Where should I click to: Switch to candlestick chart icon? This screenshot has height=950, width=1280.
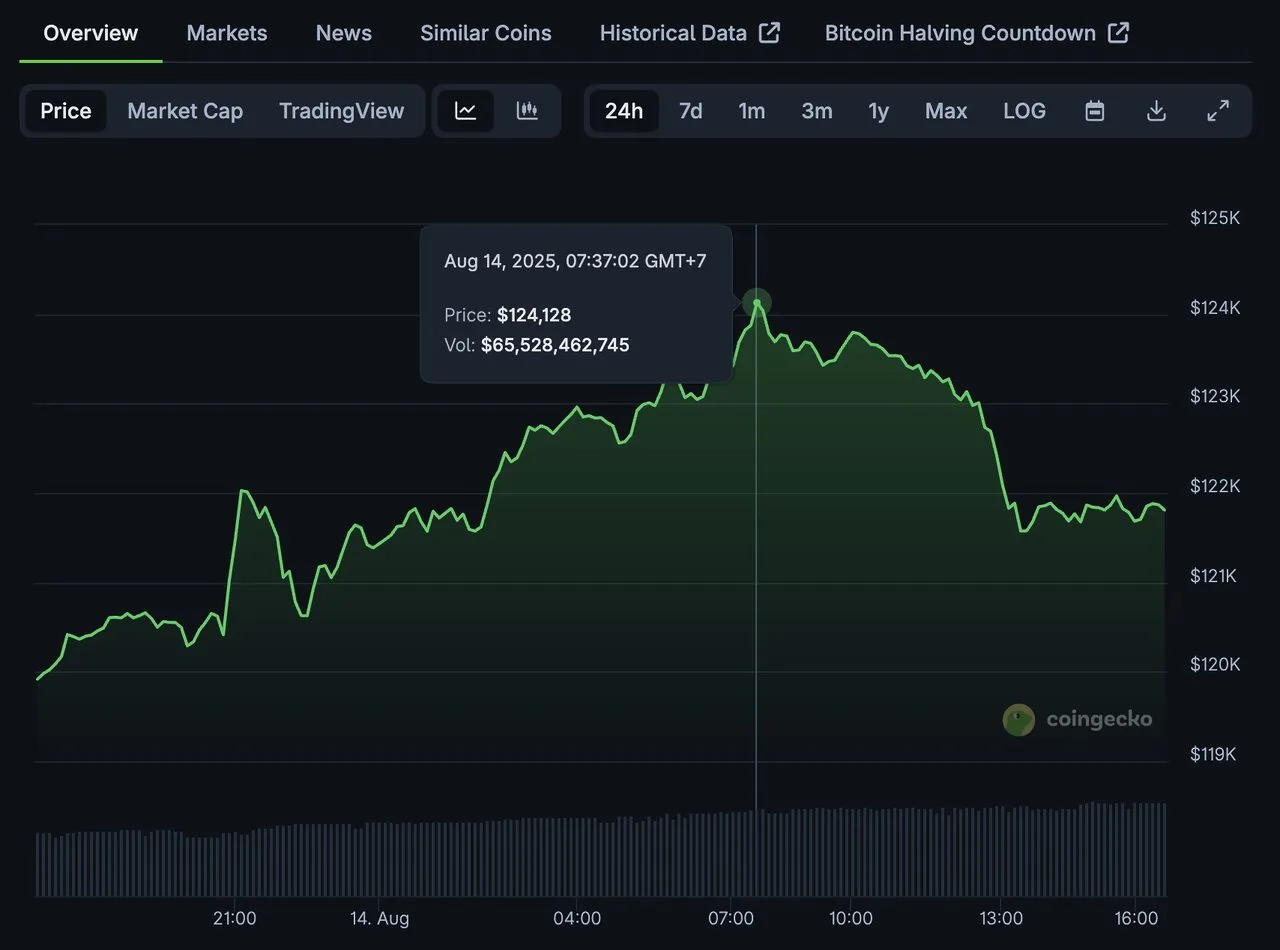(527, 111)
